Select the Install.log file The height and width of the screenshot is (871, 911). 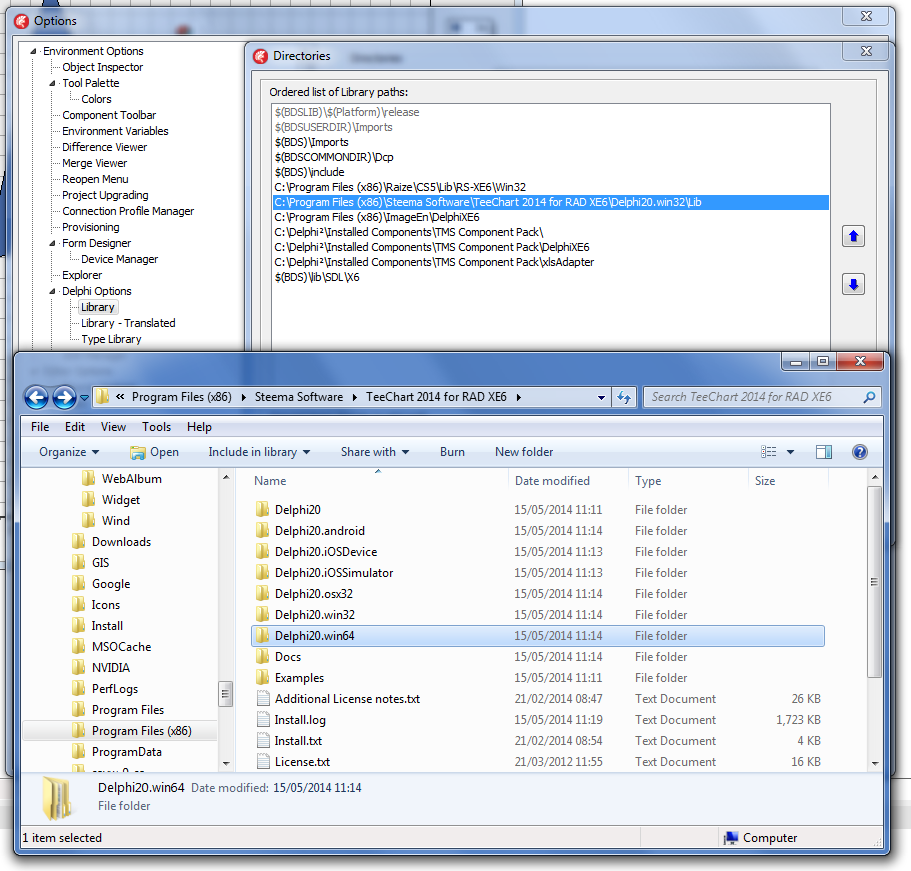pos(300,719)
